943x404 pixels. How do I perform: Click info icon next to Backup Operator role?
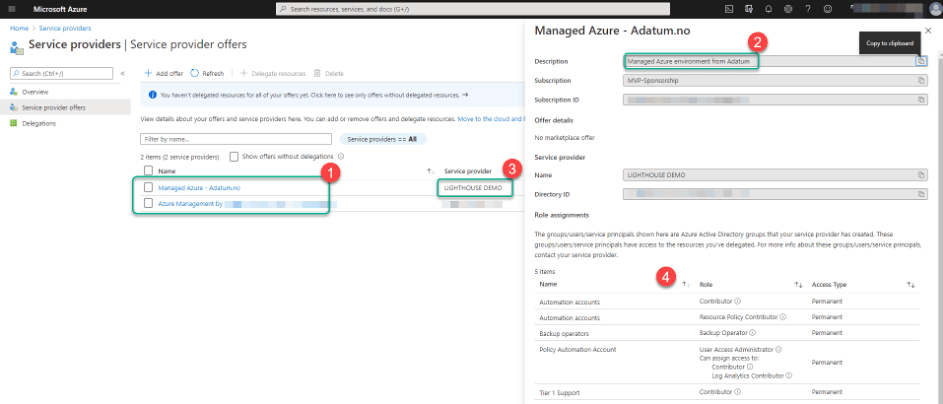click(x=753, y=332)
